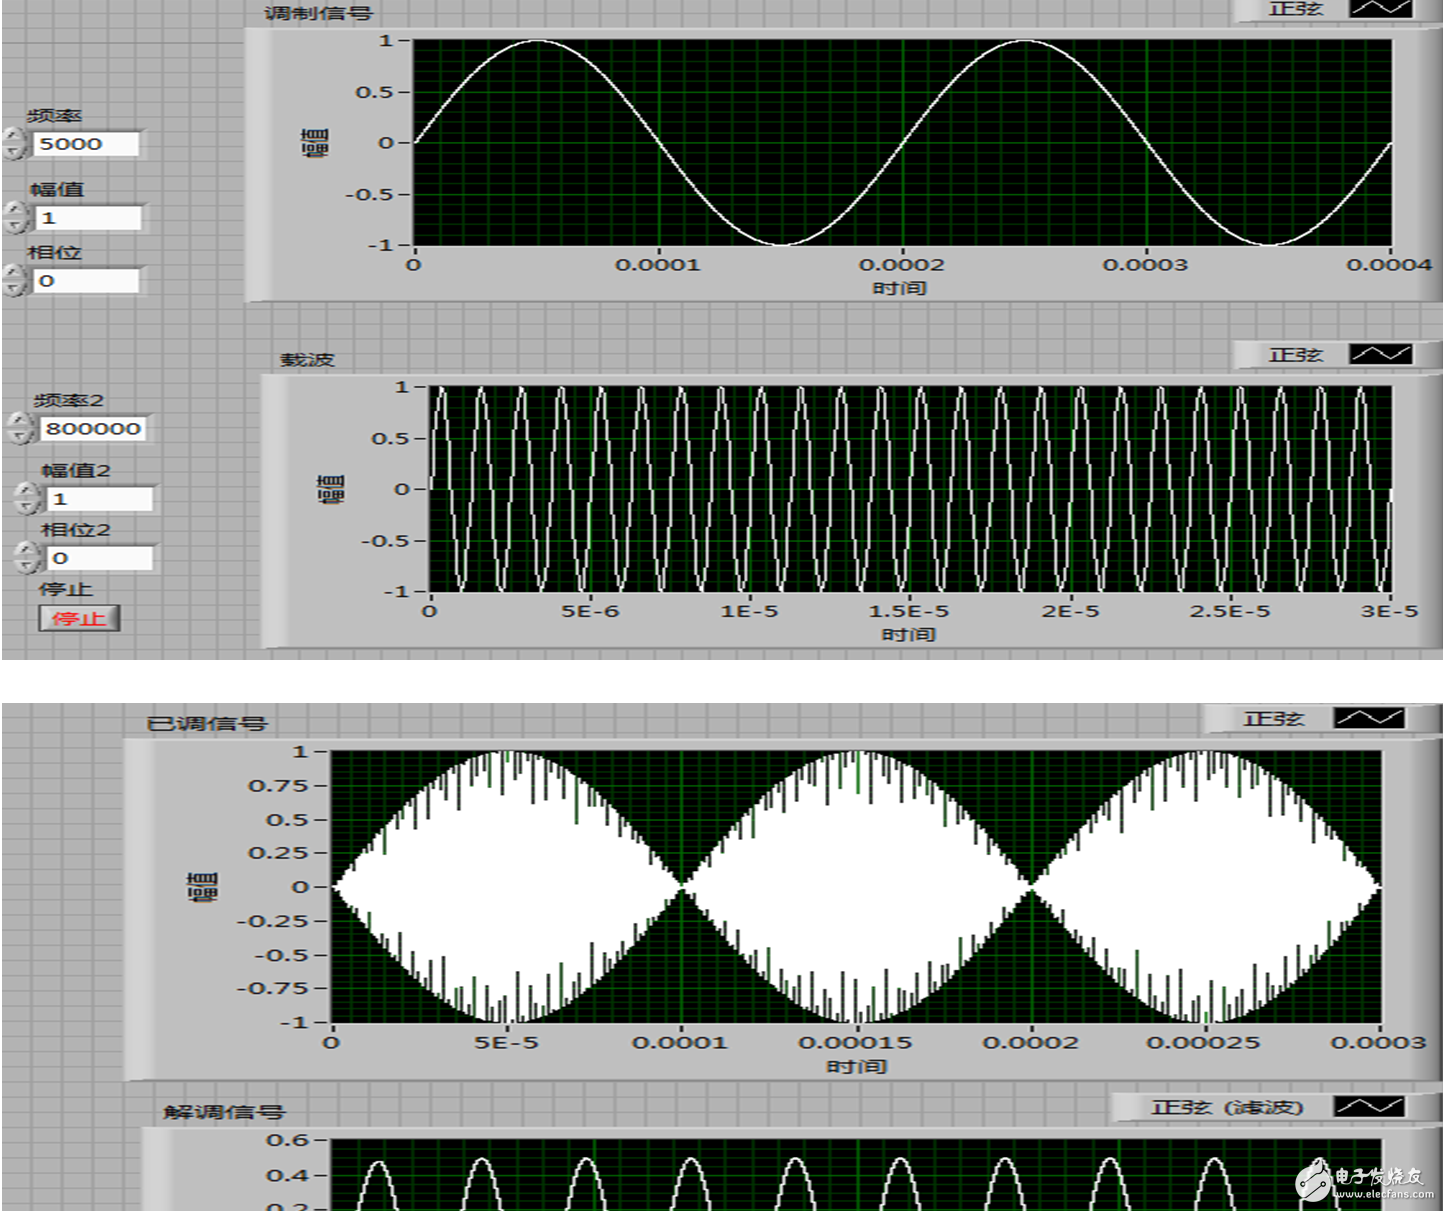The width and height of the screenshot is (1443, 1211).
Task: Click the 时间 axis label under 调制信号 graph
Action: click(900, 288)
